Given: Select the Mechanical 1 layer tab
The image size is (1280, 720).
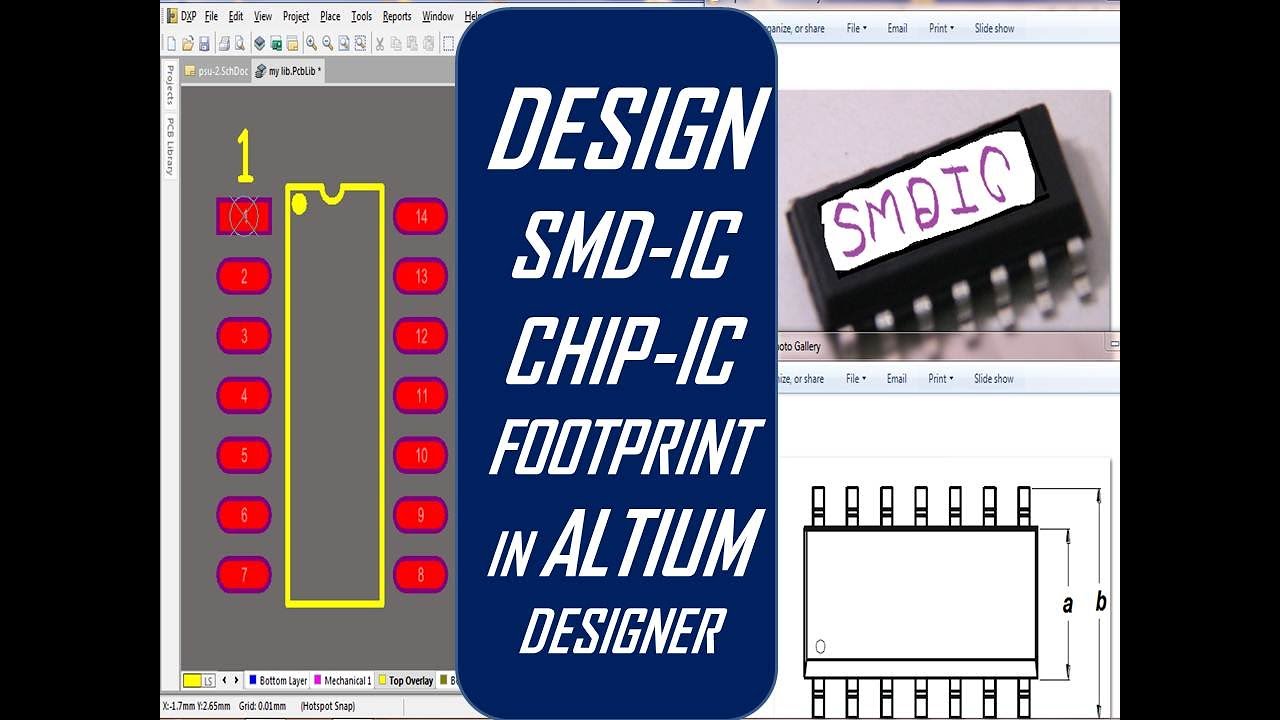Looking at the screenshot, I should coord(341,681).
